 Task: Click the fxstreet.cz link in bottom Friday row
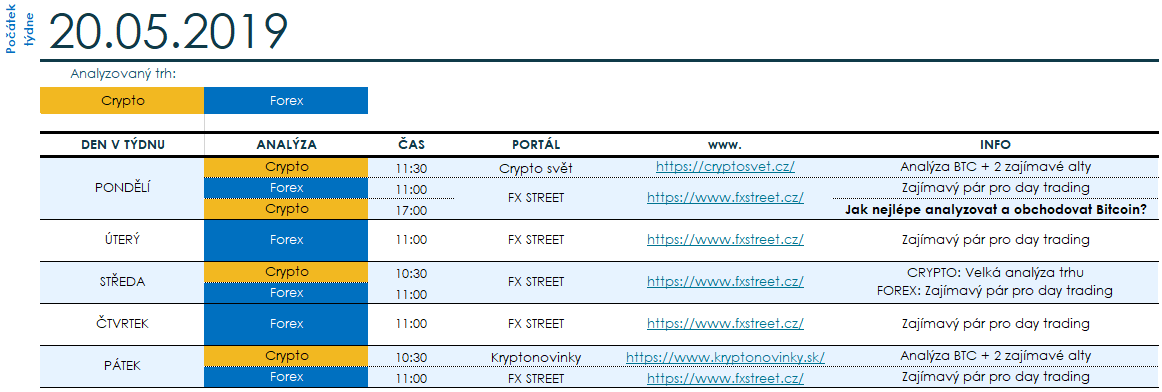pyautogui.click(x=725, y=378)
